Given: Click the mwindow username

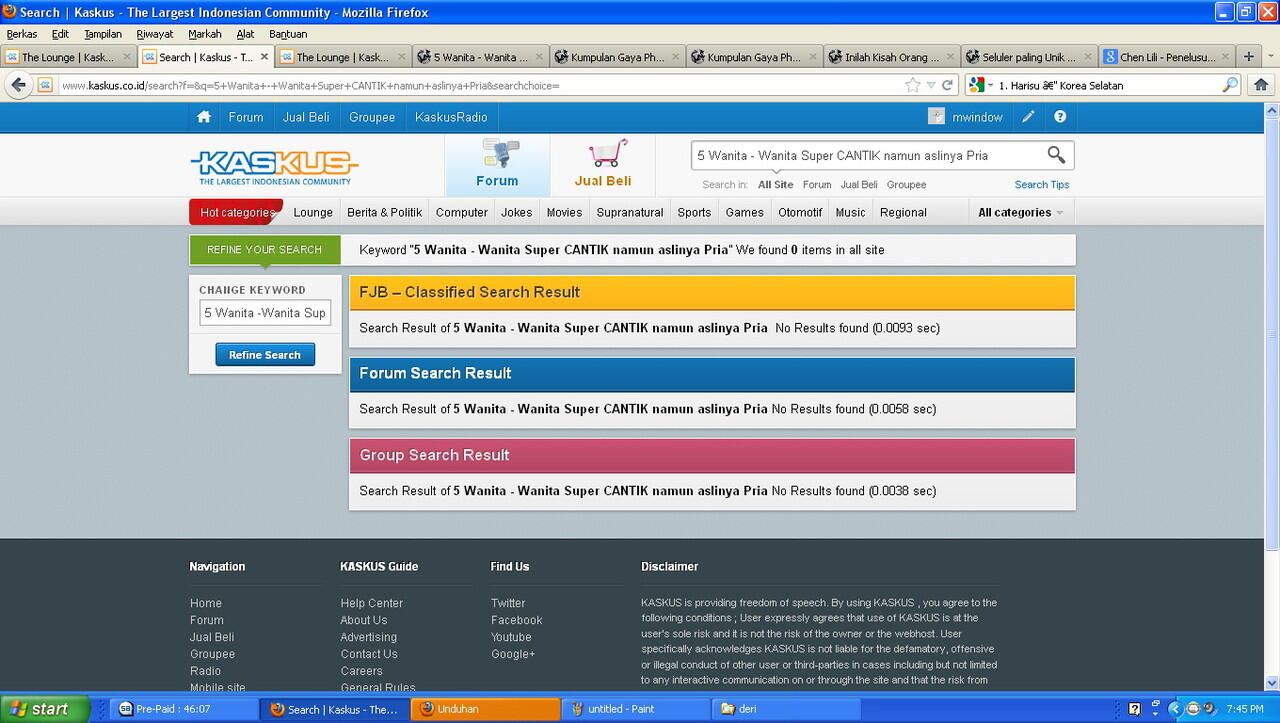Looking at the screenshot, I should click(x=977, y=117).
